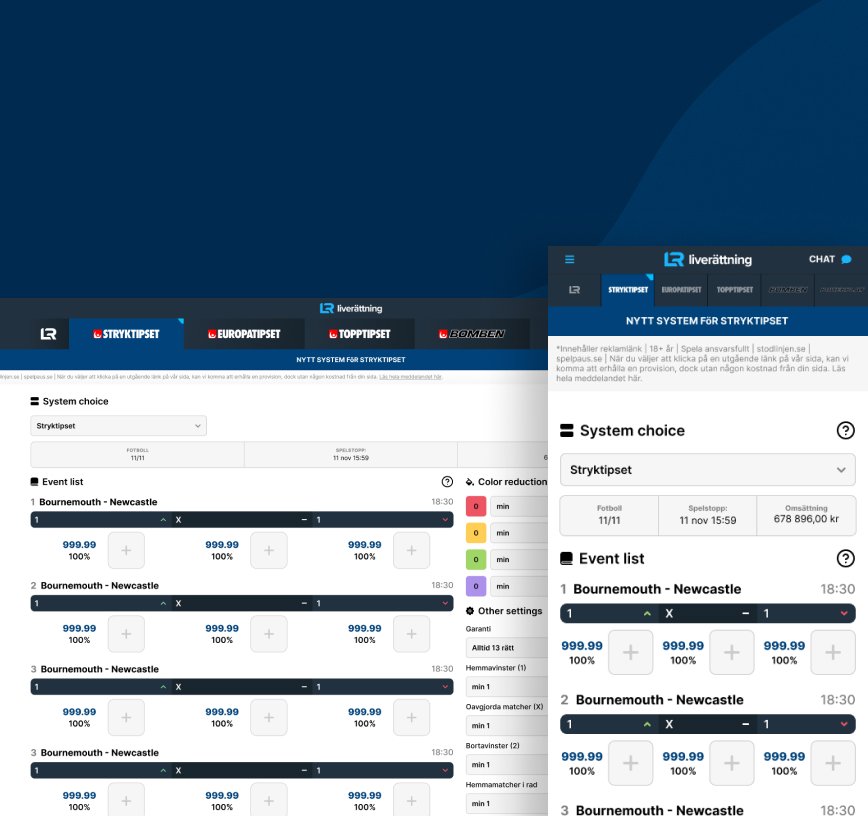Viewport: 868px width, 816px height.
Task: Switch to BOMBEN tab in desktop view
Action: [472, 334]
